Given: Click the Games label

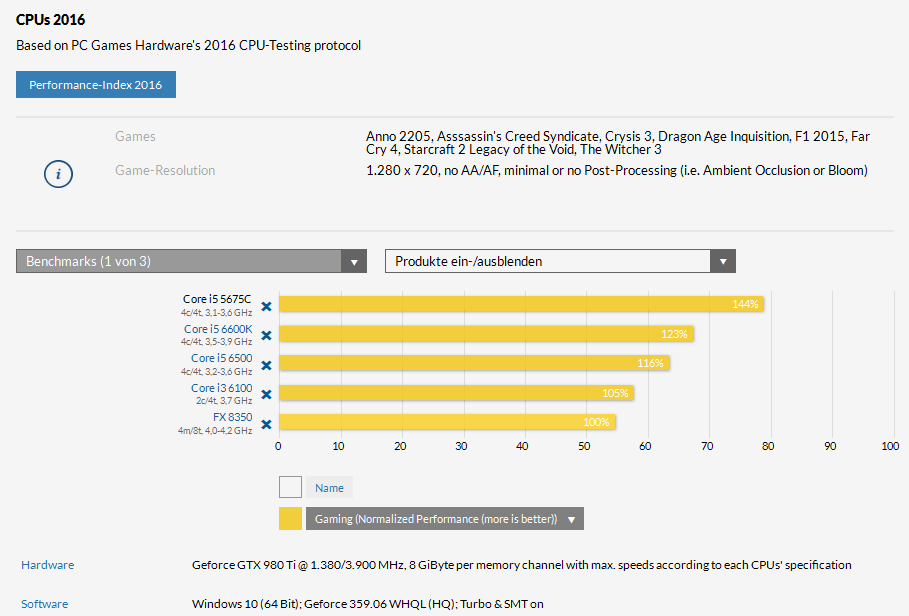Looking at the screenshot, I should [135, 136].
